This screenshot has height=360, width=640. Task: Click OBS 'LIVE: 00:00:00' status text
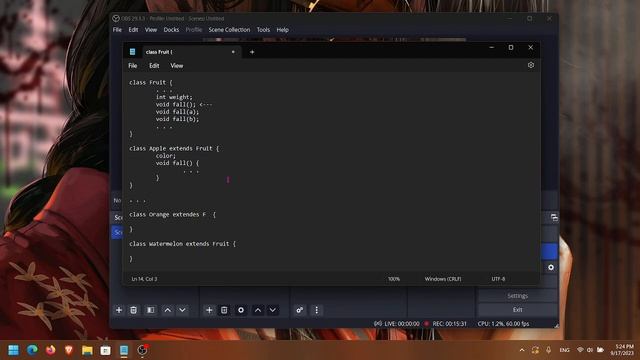click(x=402, y=324)
